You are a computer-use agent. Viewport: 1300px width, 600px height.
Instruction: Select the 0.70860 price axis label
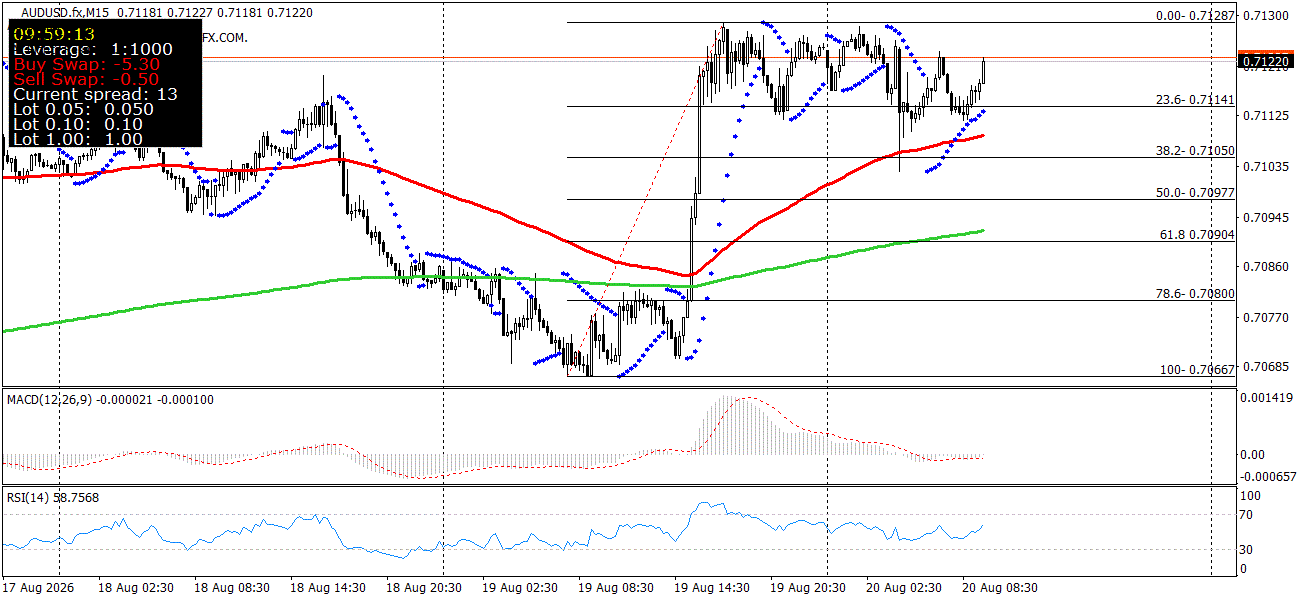(1266, 267)
